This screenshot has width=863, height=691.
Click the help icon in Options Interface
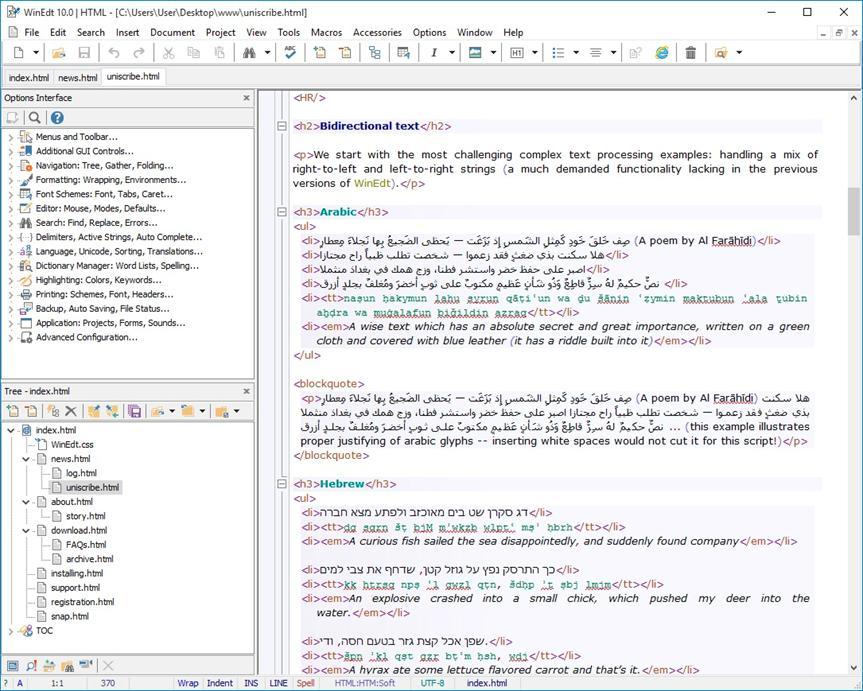click(x=57, y=118)
